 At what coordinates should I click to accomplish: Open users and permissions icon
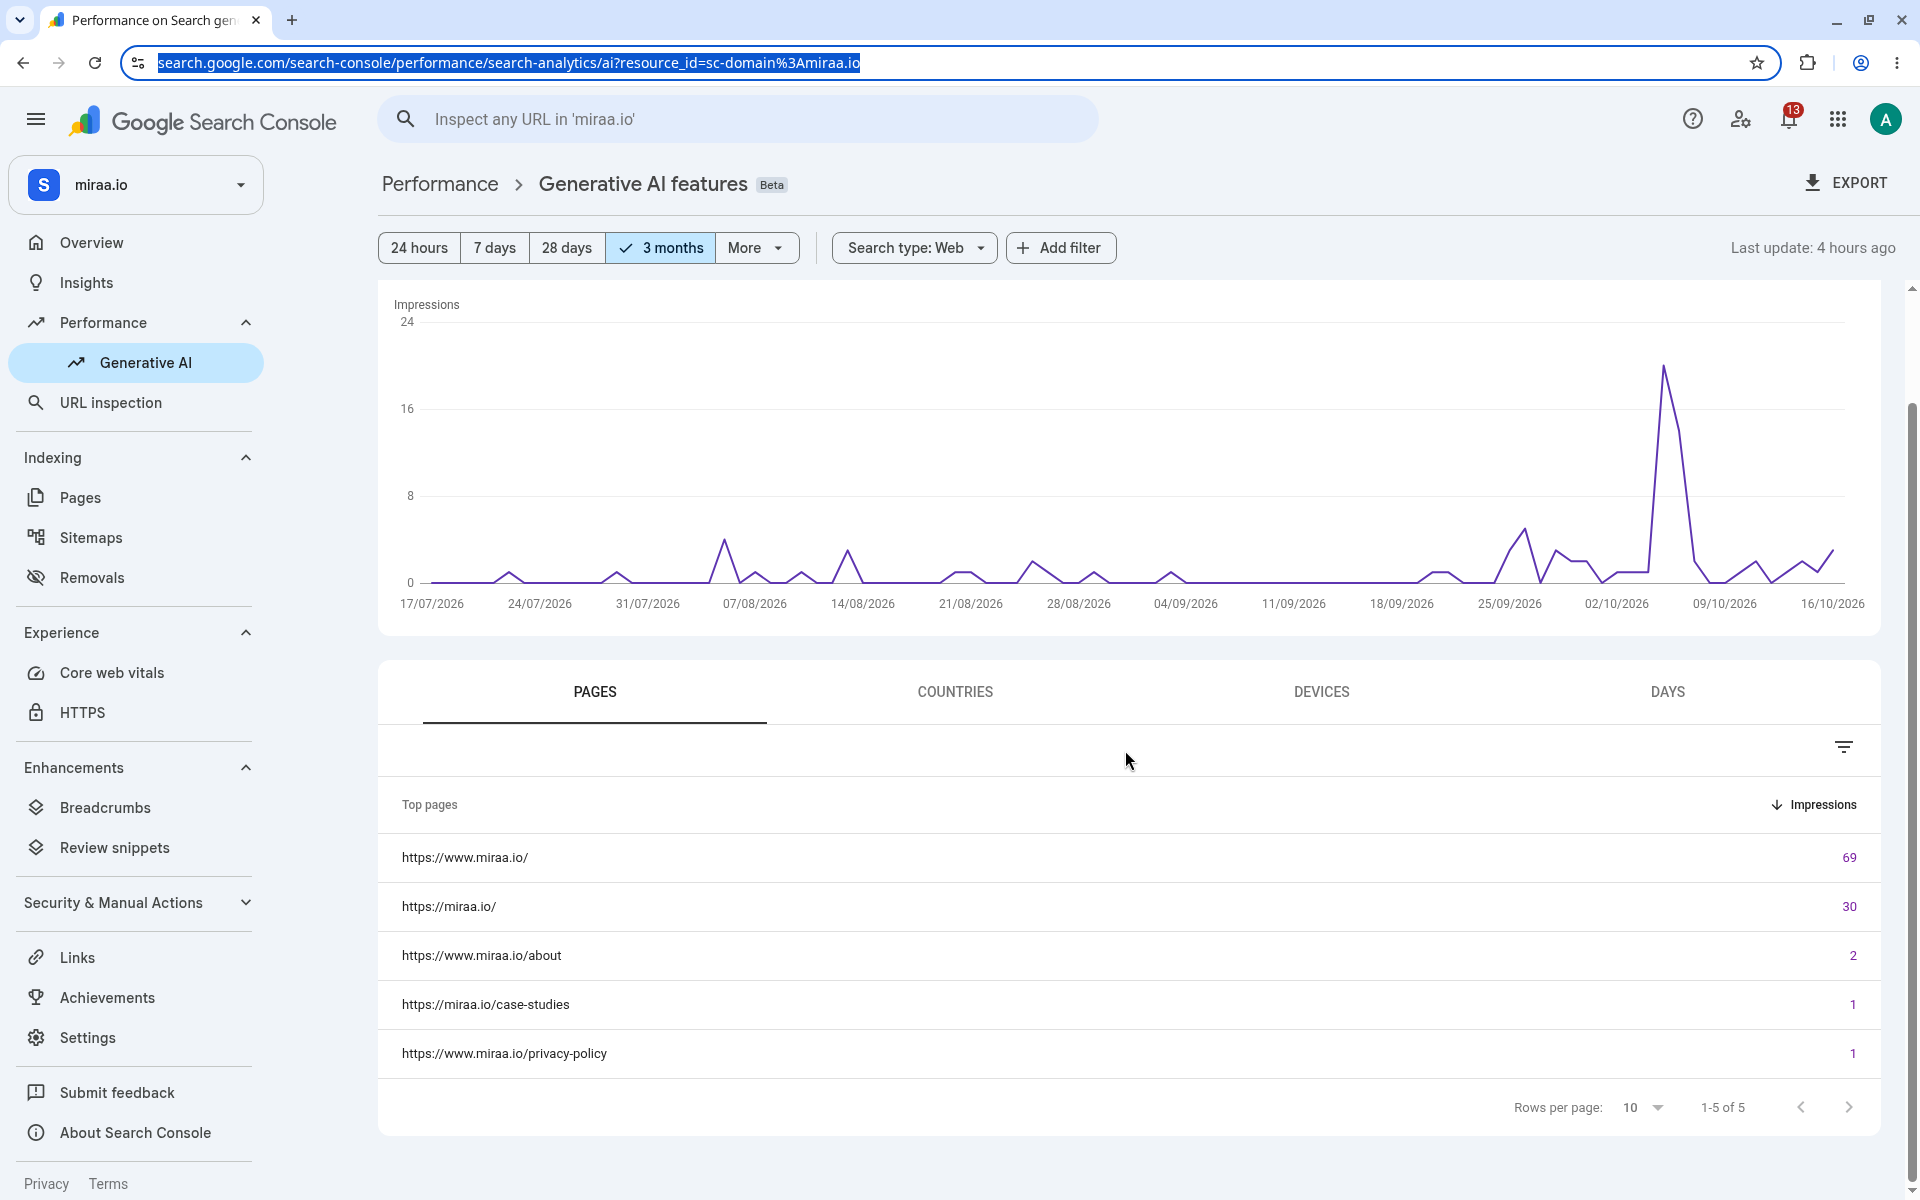pyautogui.click(x=1740, y=120)
